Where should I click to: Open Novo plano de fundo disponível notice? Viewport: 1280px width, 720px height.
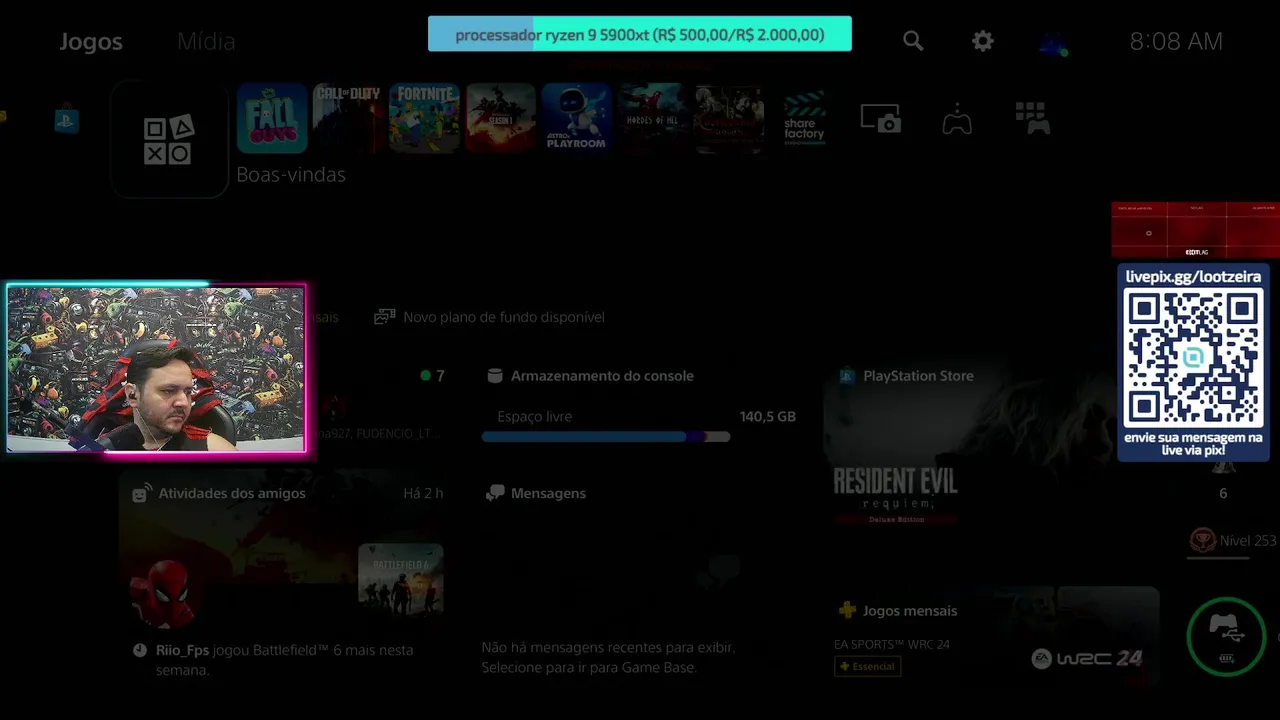pos(489,317)
